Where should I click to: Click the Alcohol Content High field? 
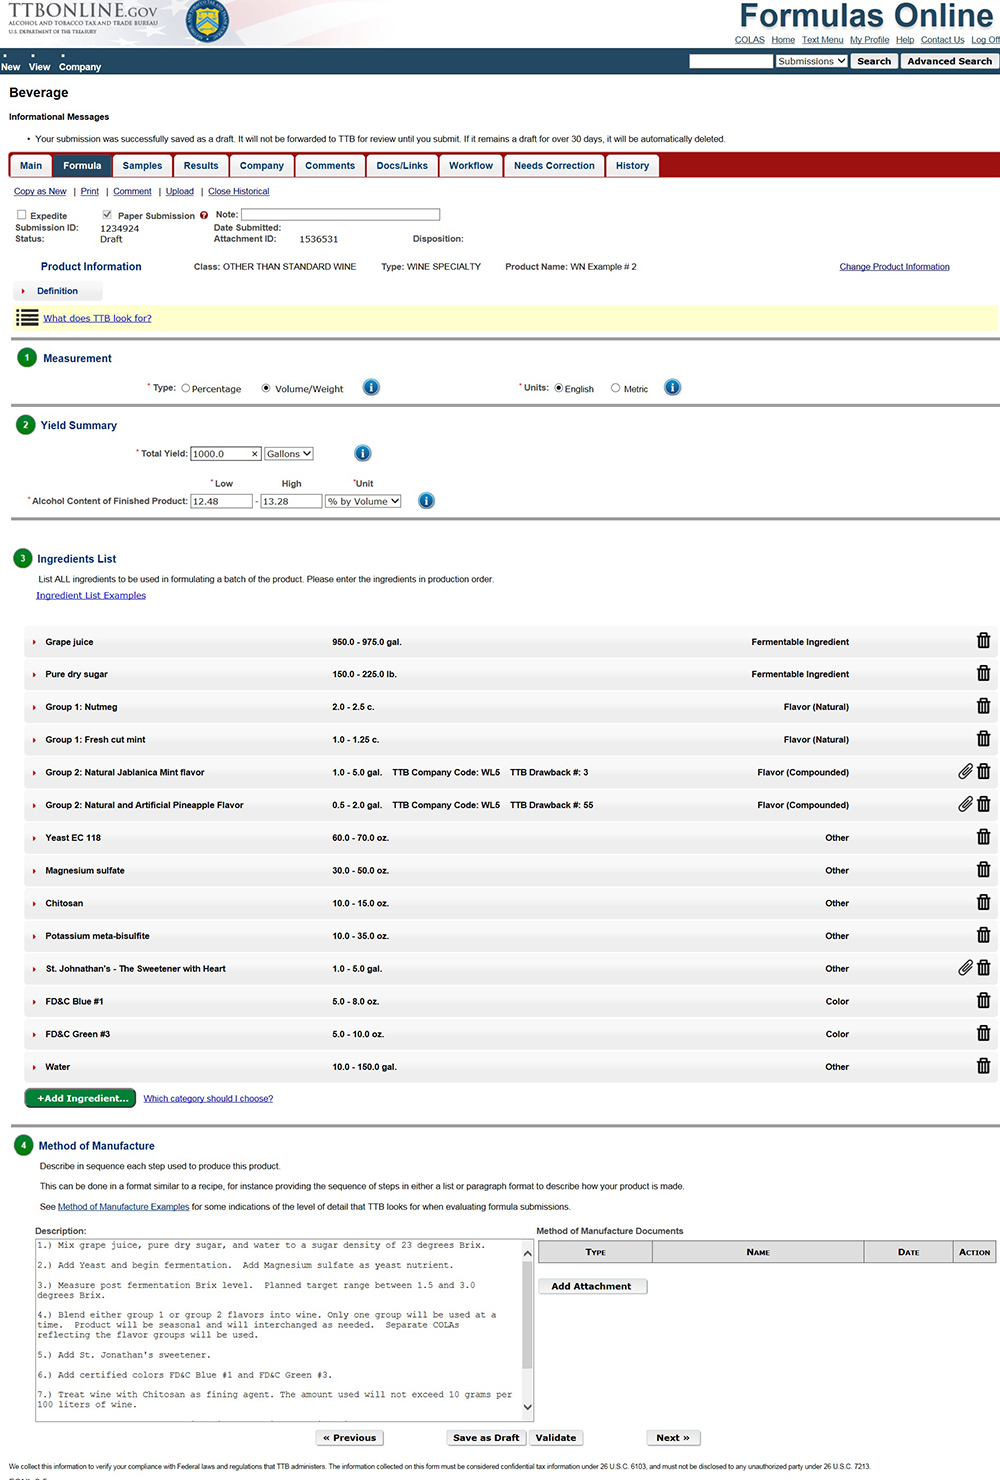click(x=291, y=501)
